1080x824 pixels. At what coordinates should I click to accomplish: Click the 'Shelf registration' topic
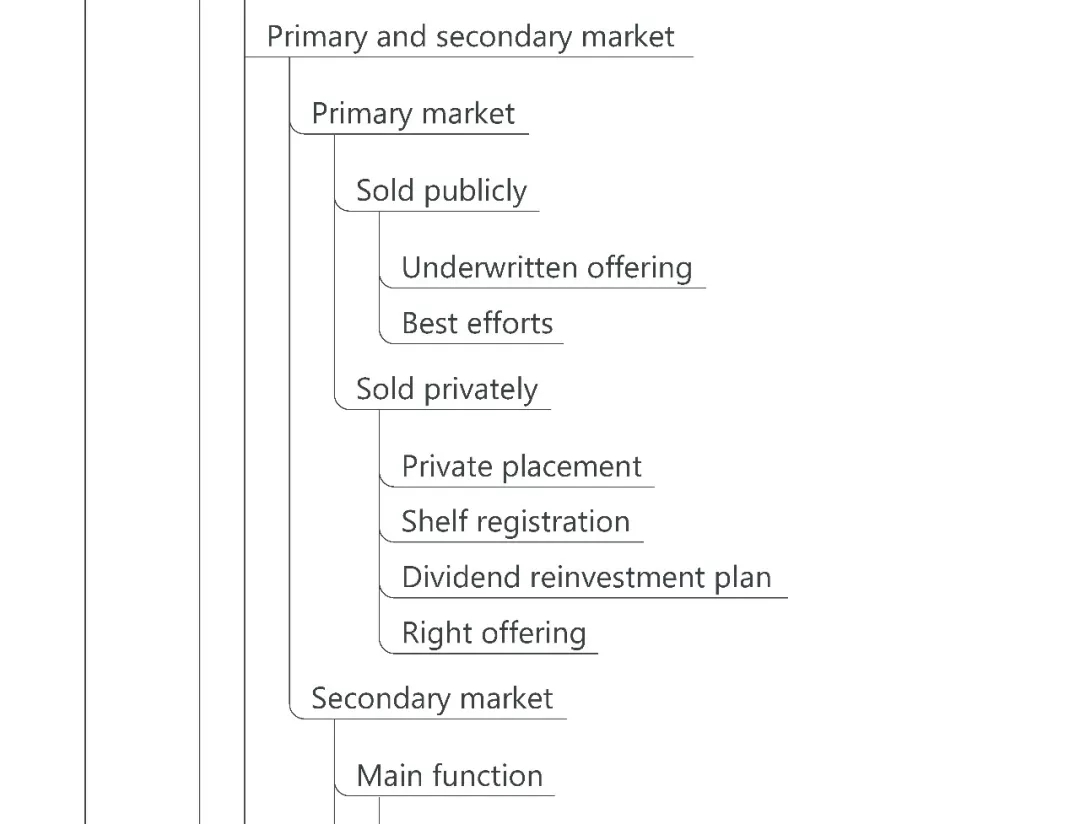515,521
